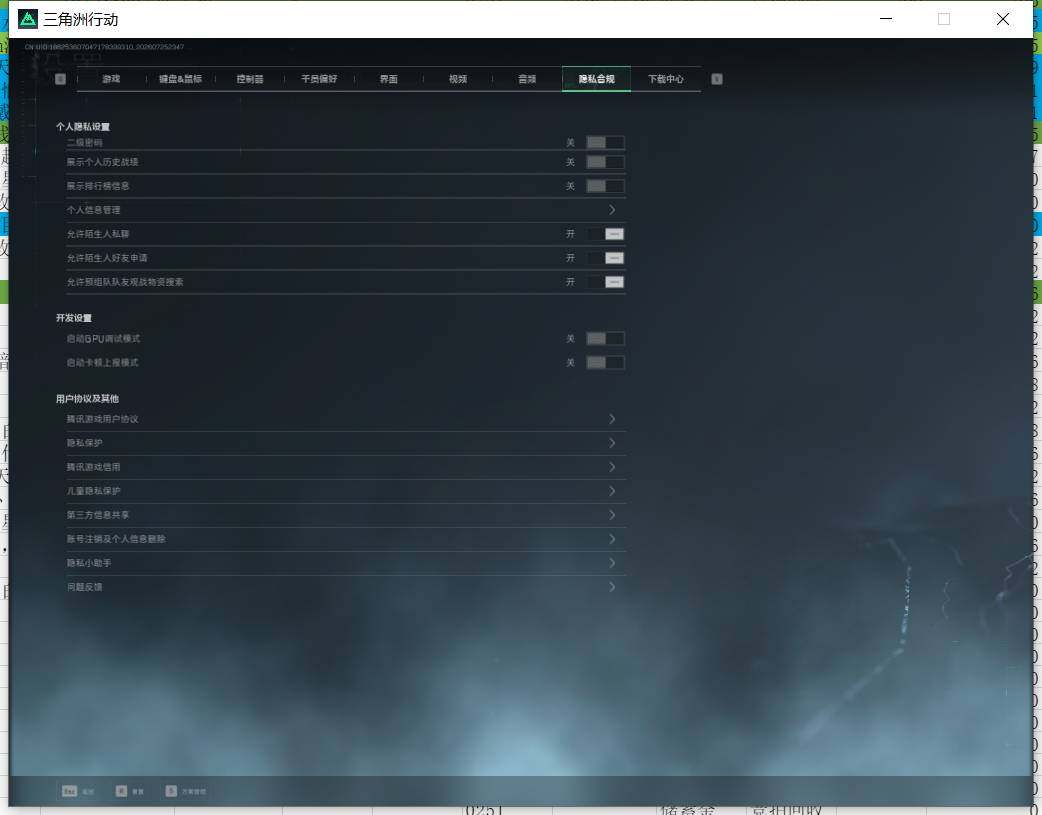Expand 账号注销及个人信息删除 chevron arrow

tap(612, 538)
